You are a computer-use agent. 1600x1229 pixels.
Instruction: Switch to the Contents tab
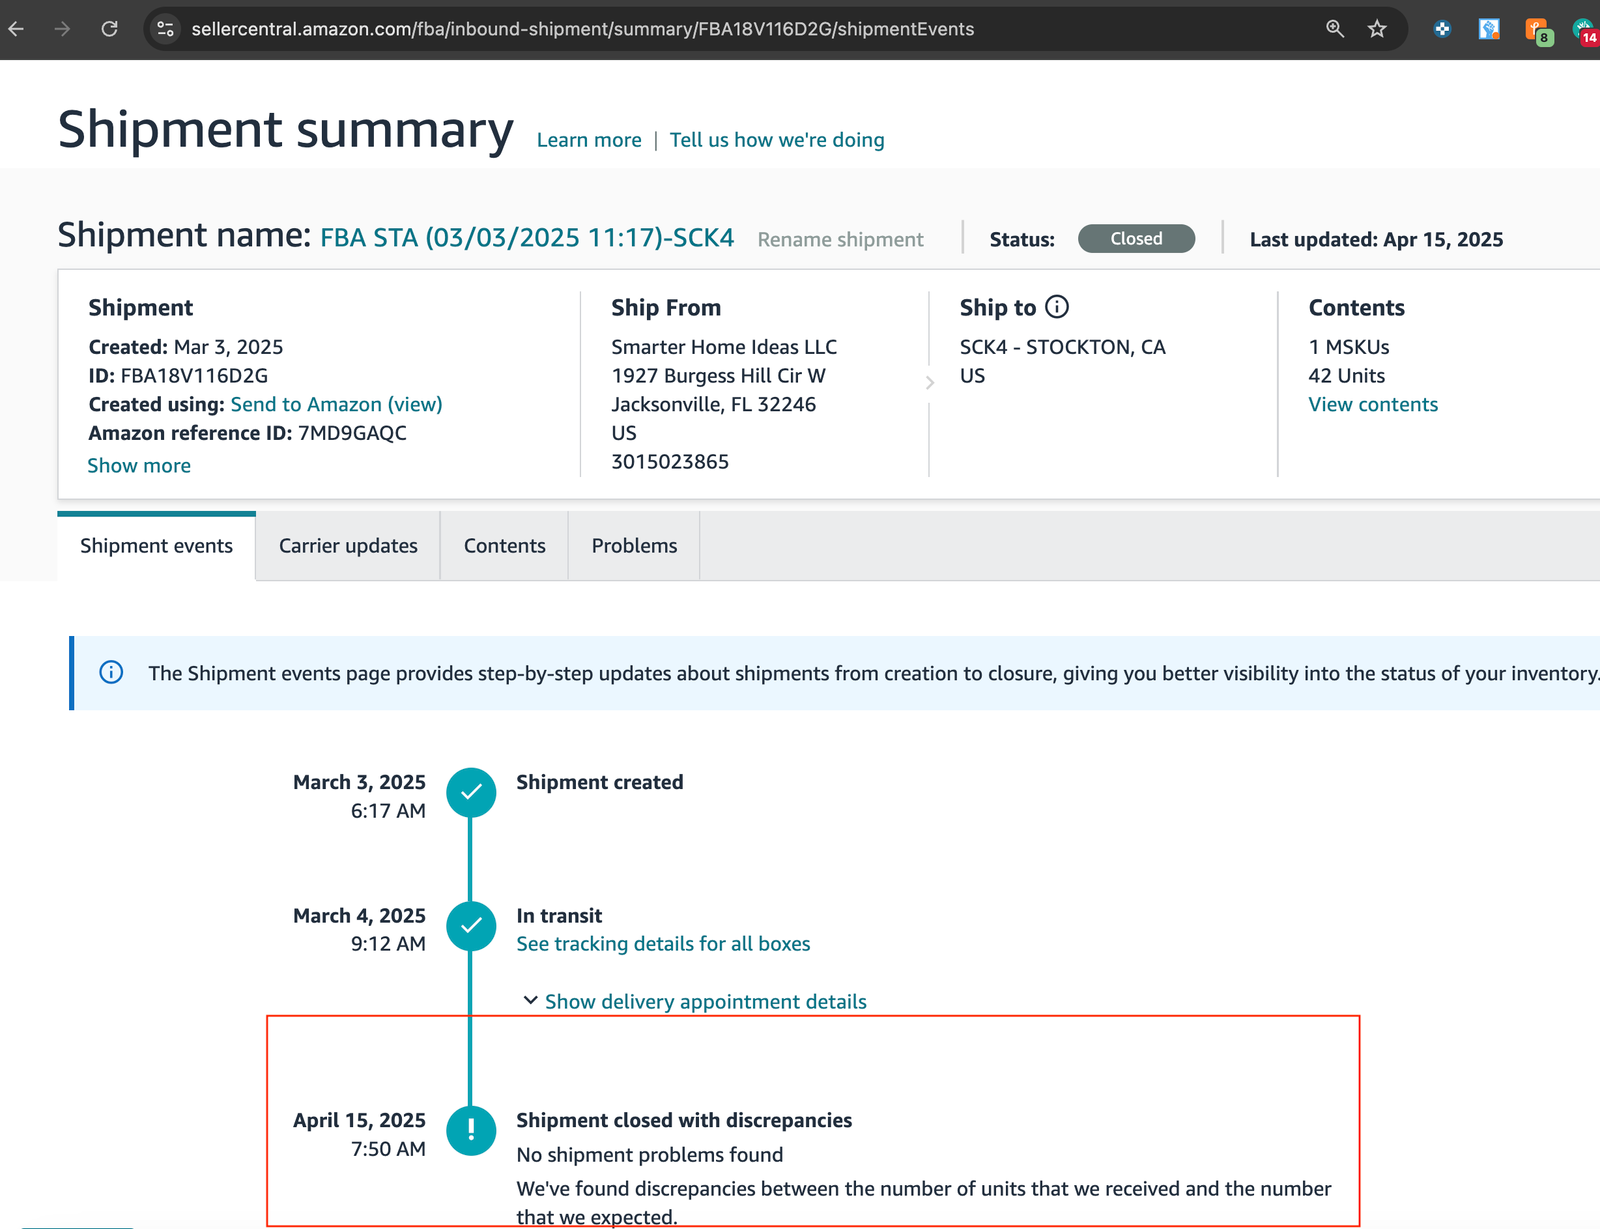pos(505,546)
